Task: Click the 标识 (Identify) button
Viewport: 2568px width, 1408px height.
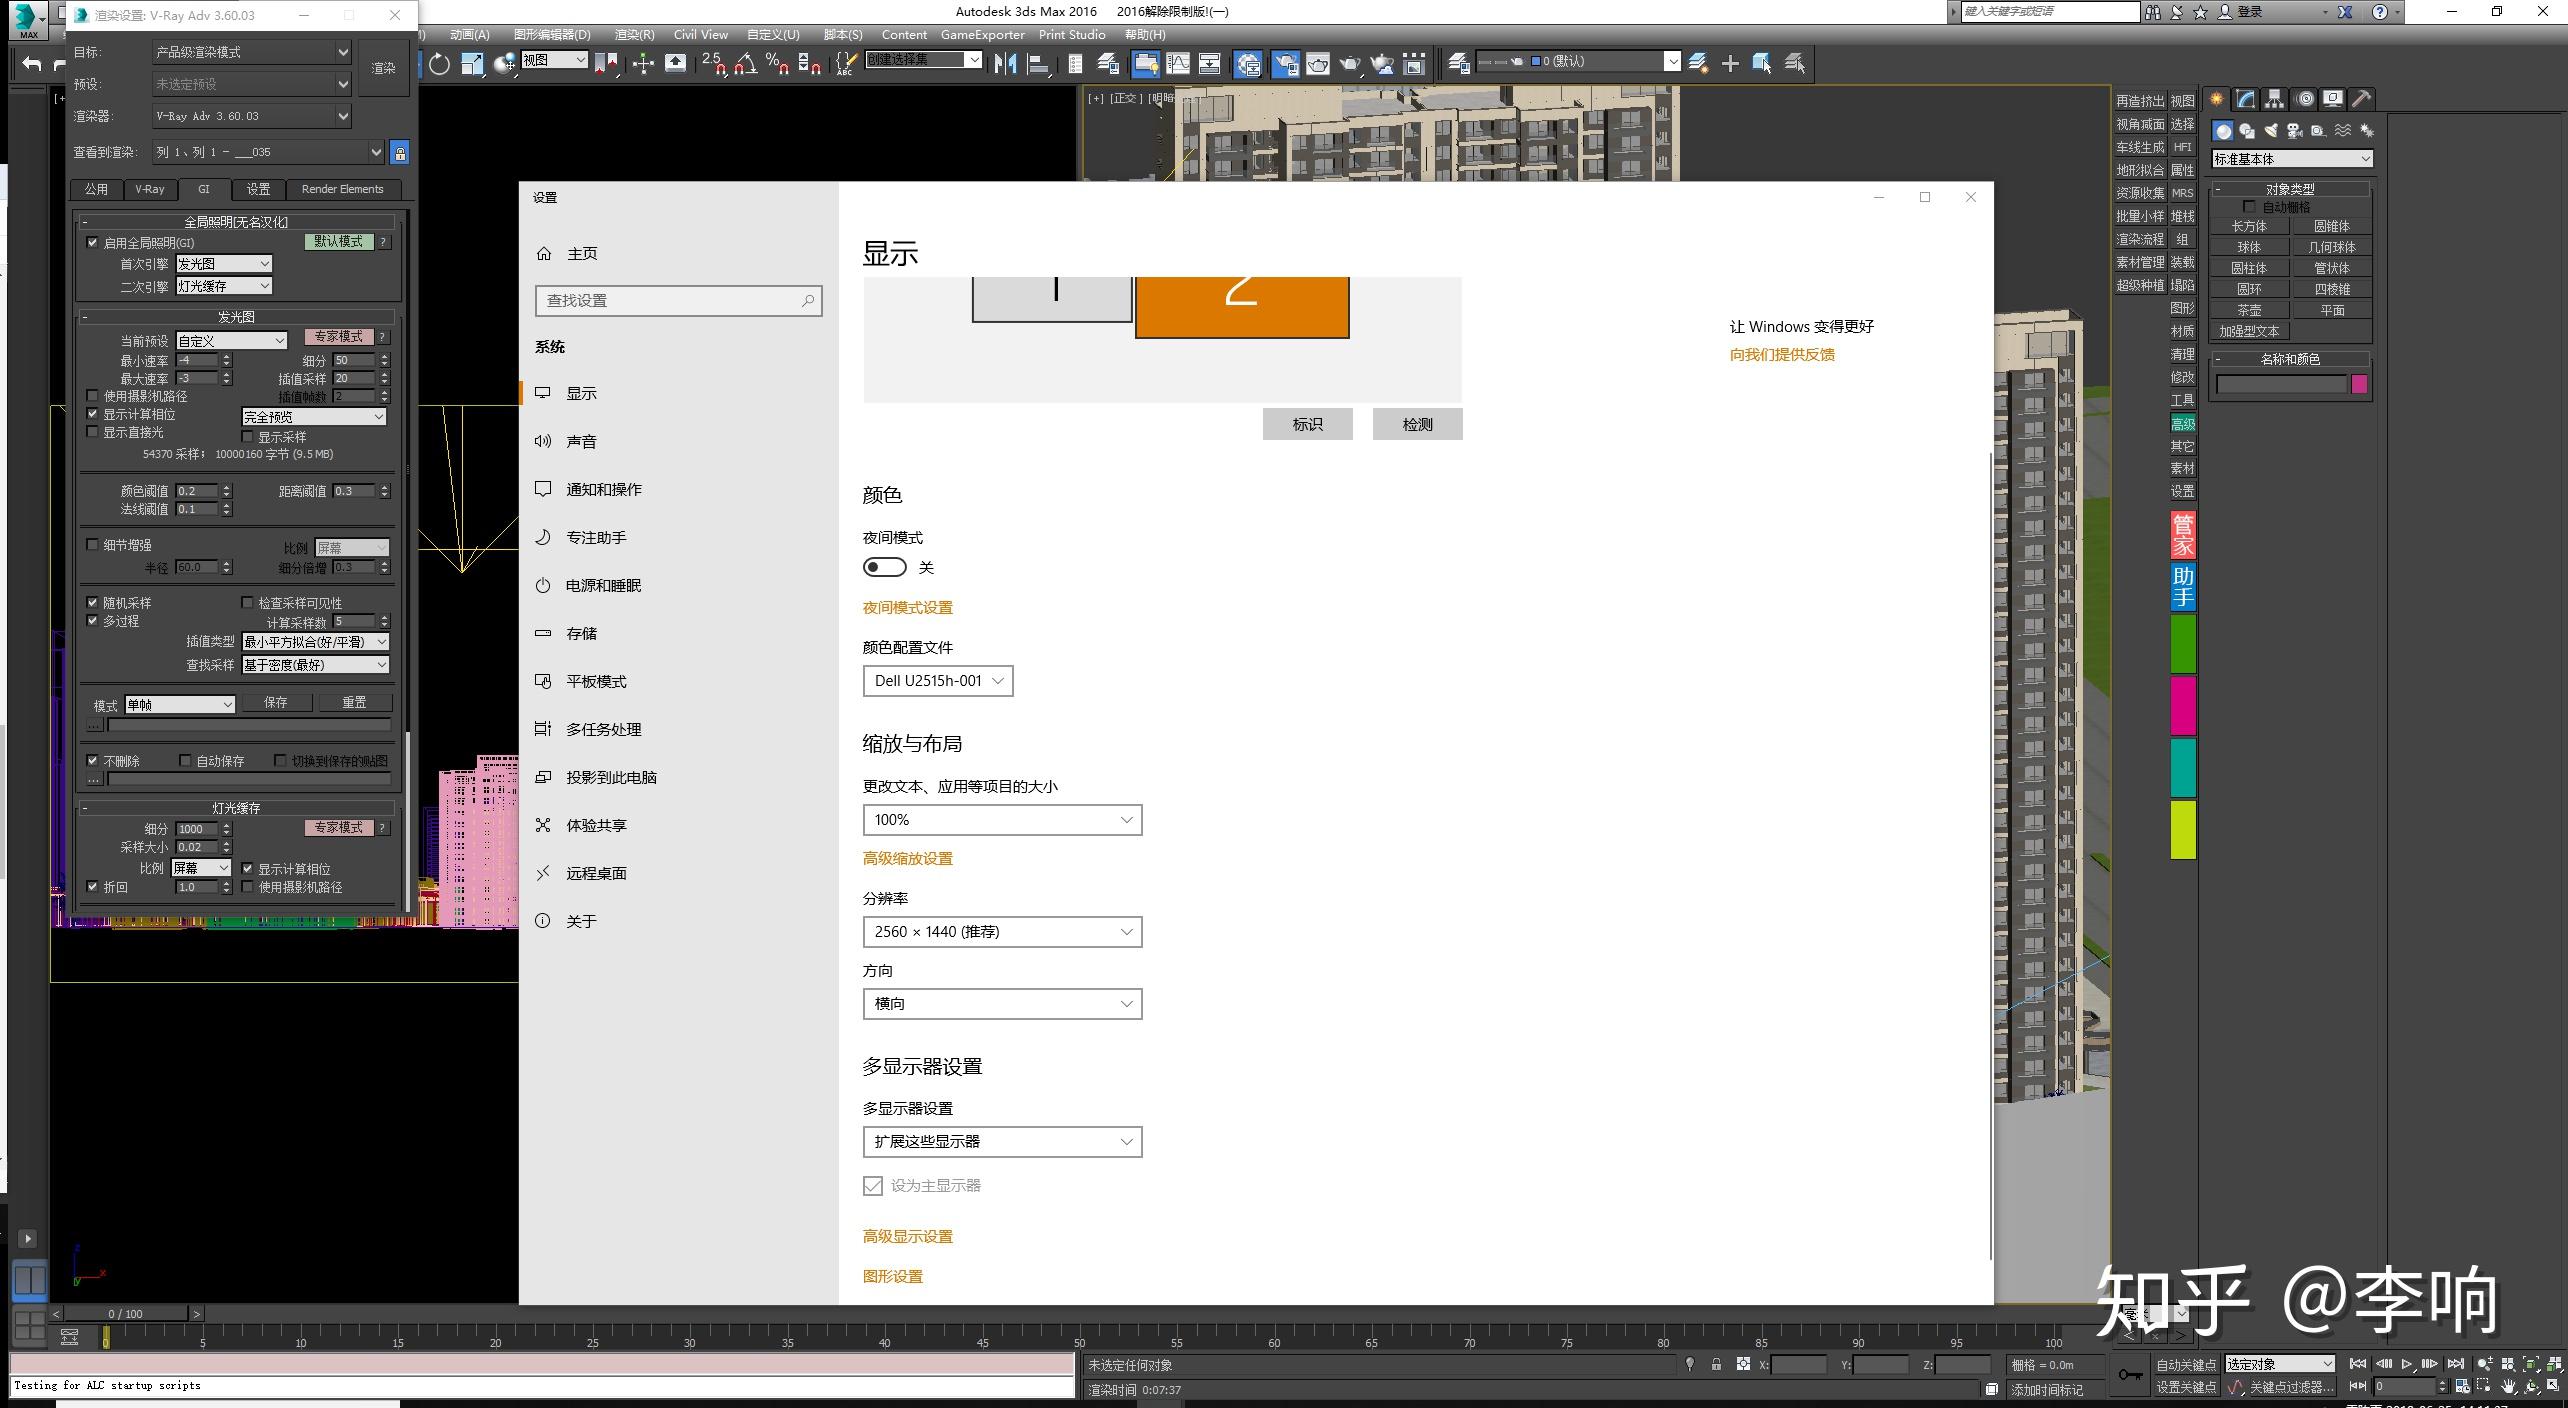Action: coord(1307,424)
